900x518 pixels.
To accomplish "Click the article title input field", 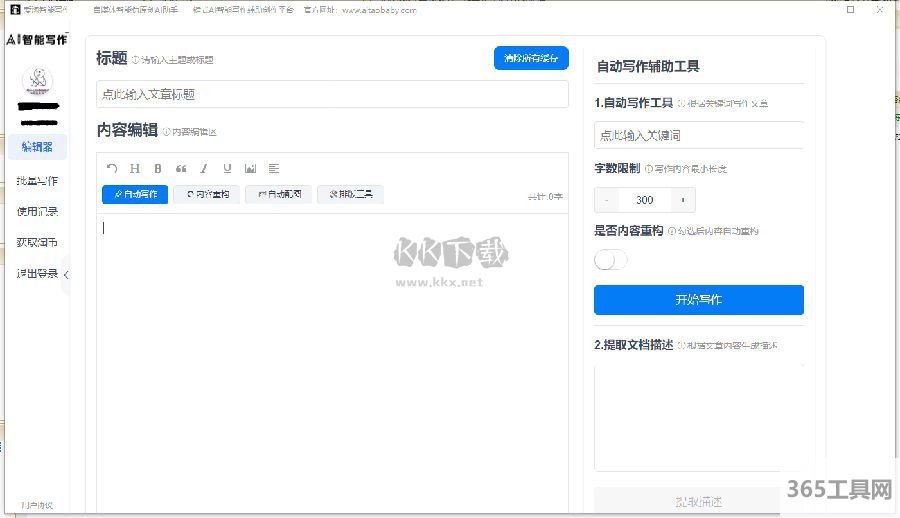I will click(x=332, y=95).
